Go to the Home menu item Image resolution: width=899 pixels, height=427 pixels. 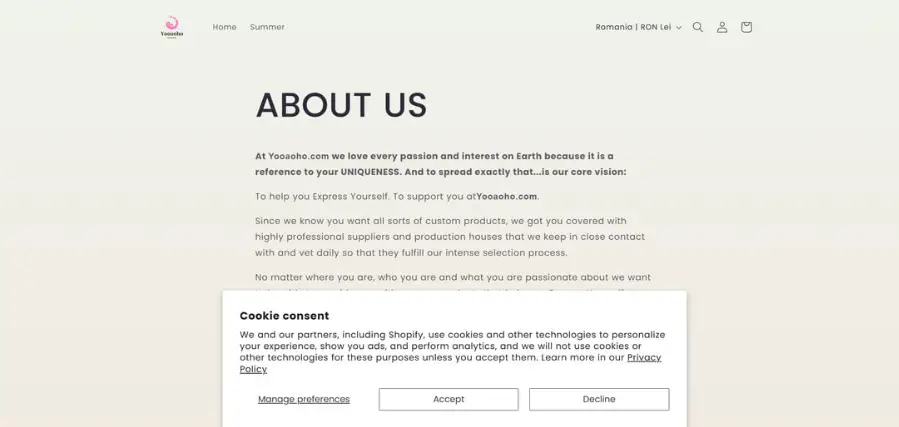coord(224,27)
